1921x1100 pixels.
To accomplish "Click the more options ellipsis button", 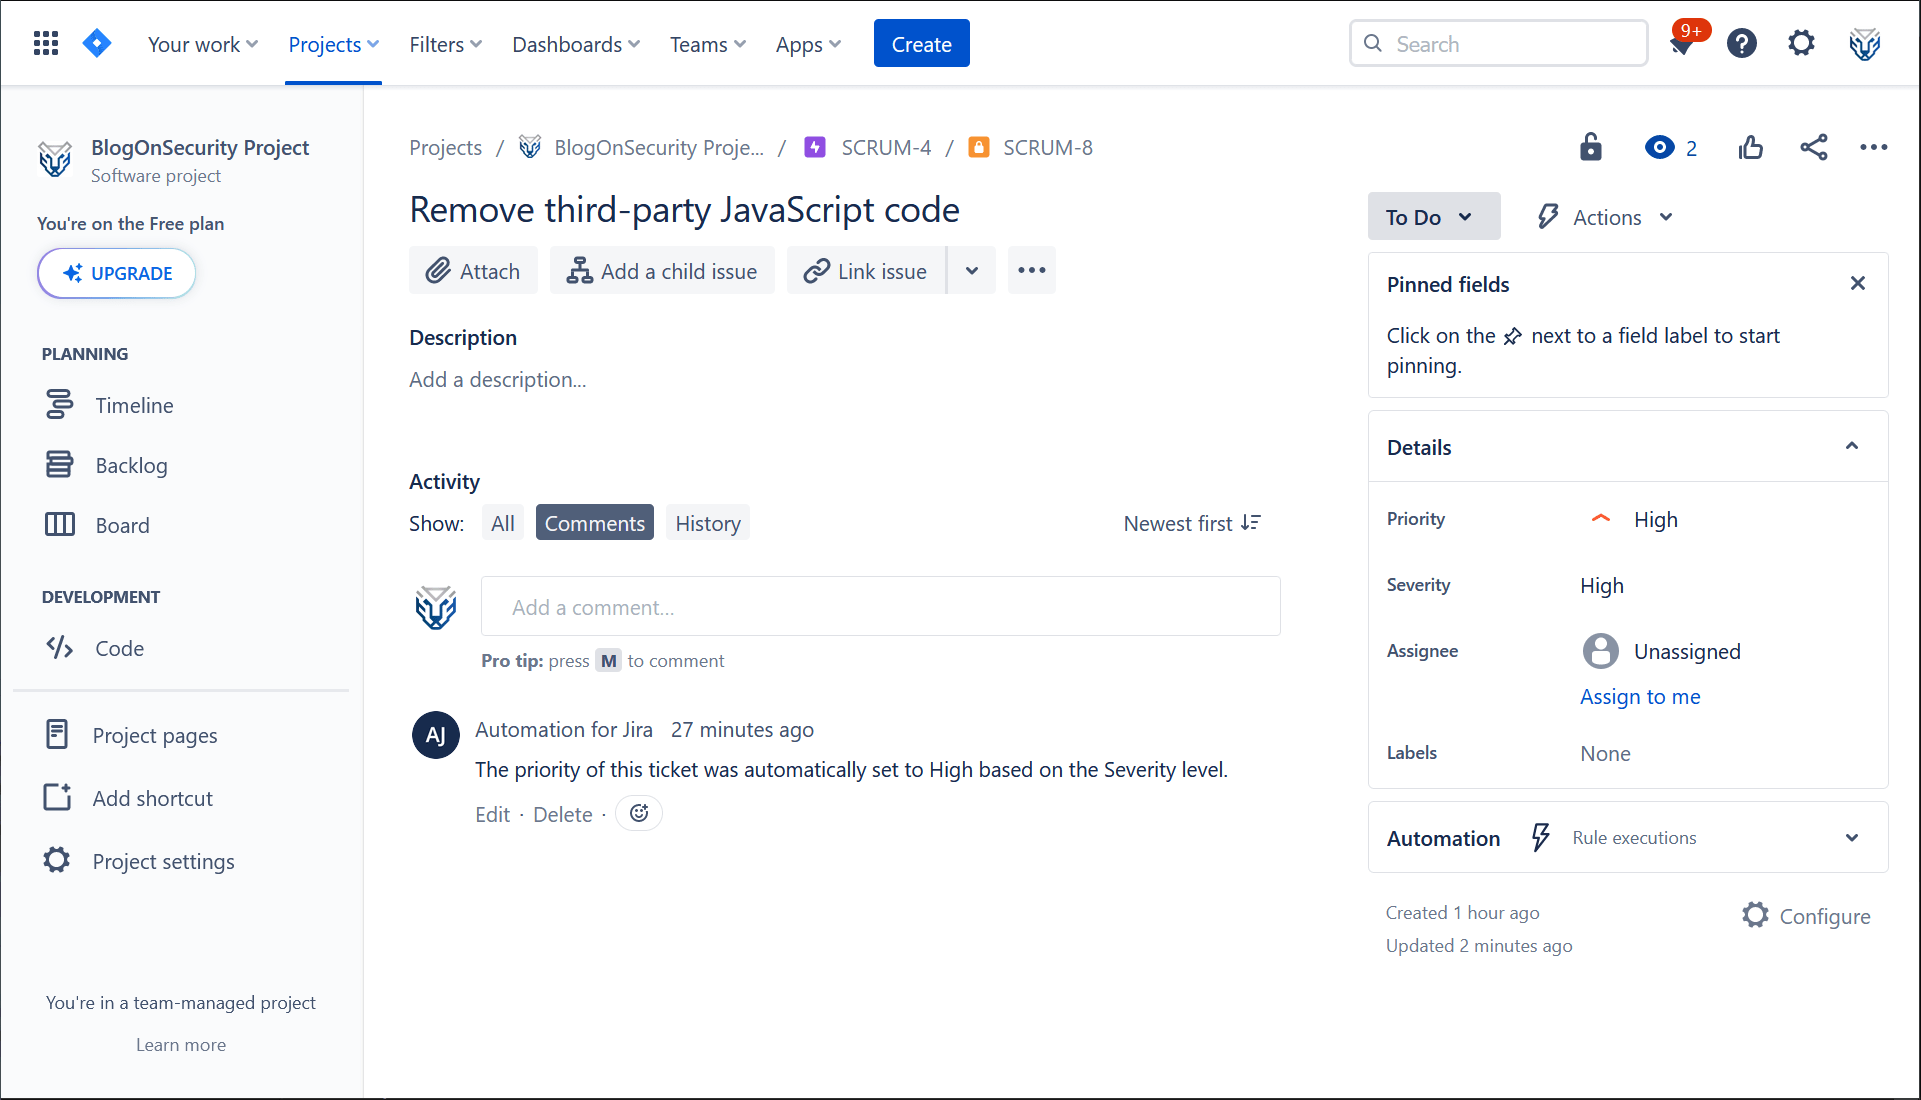I will [1032, 270].
